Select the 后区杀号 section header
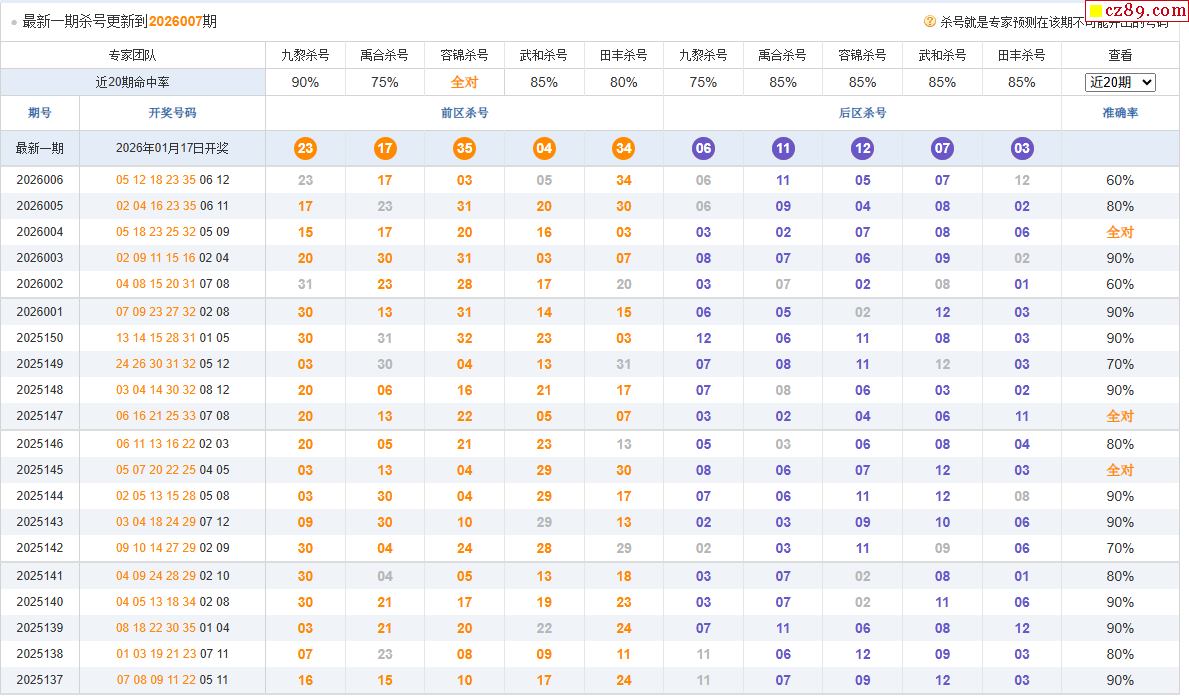Screen dimensions: 1189x699 tap(862, 113)
